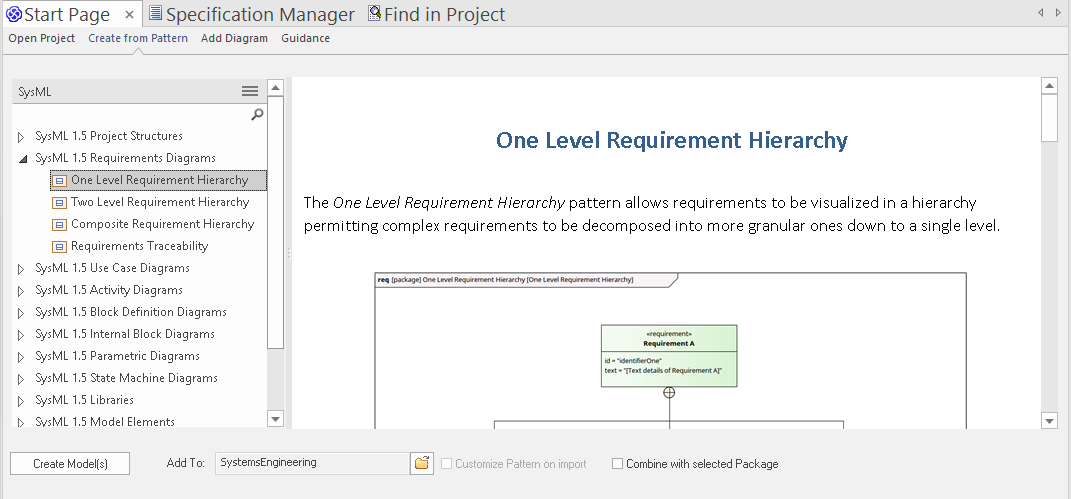
Task: Click the Add Diagram link
Action: [x=234, y=38]
